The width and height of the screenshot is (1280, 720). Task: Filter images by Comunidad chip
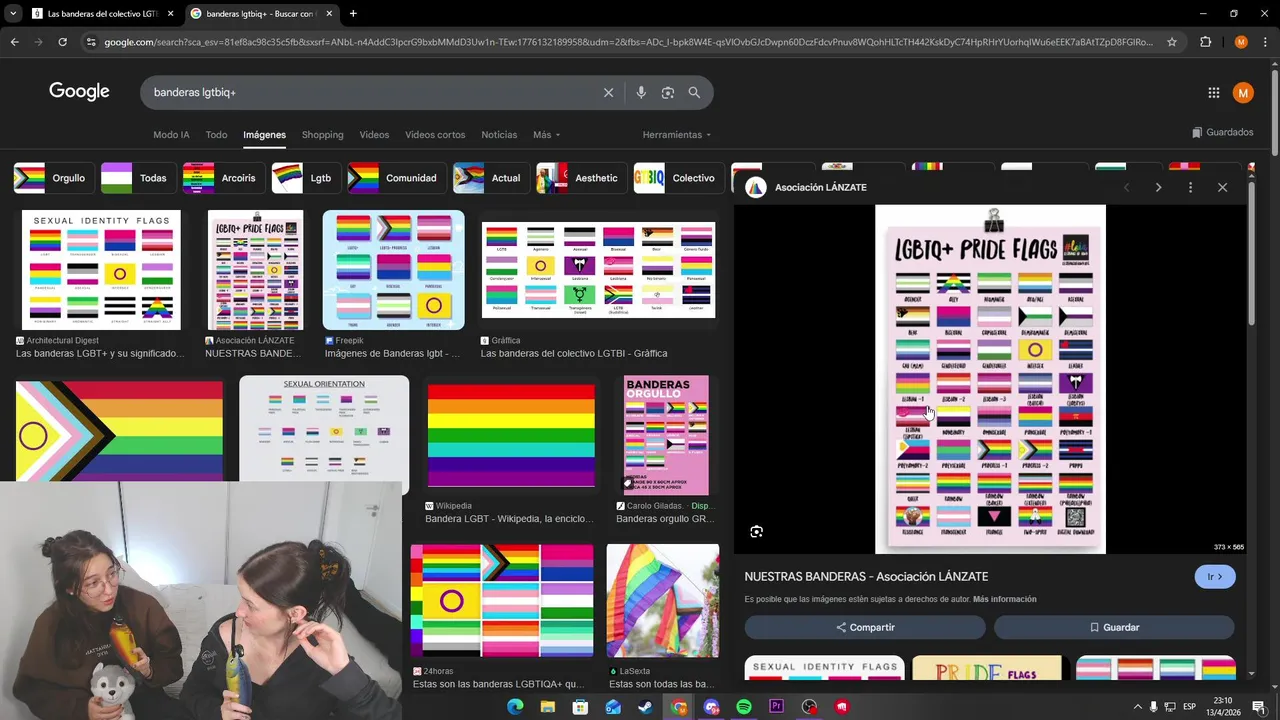[x=396, y=178]
